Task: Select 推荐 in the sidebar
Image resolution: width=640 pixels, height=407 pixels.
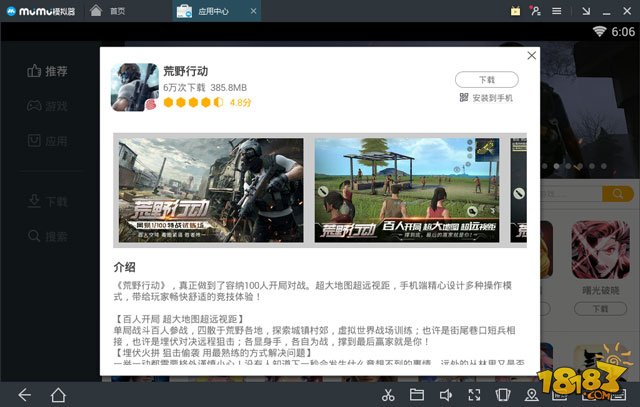Action: coord(47,71)
